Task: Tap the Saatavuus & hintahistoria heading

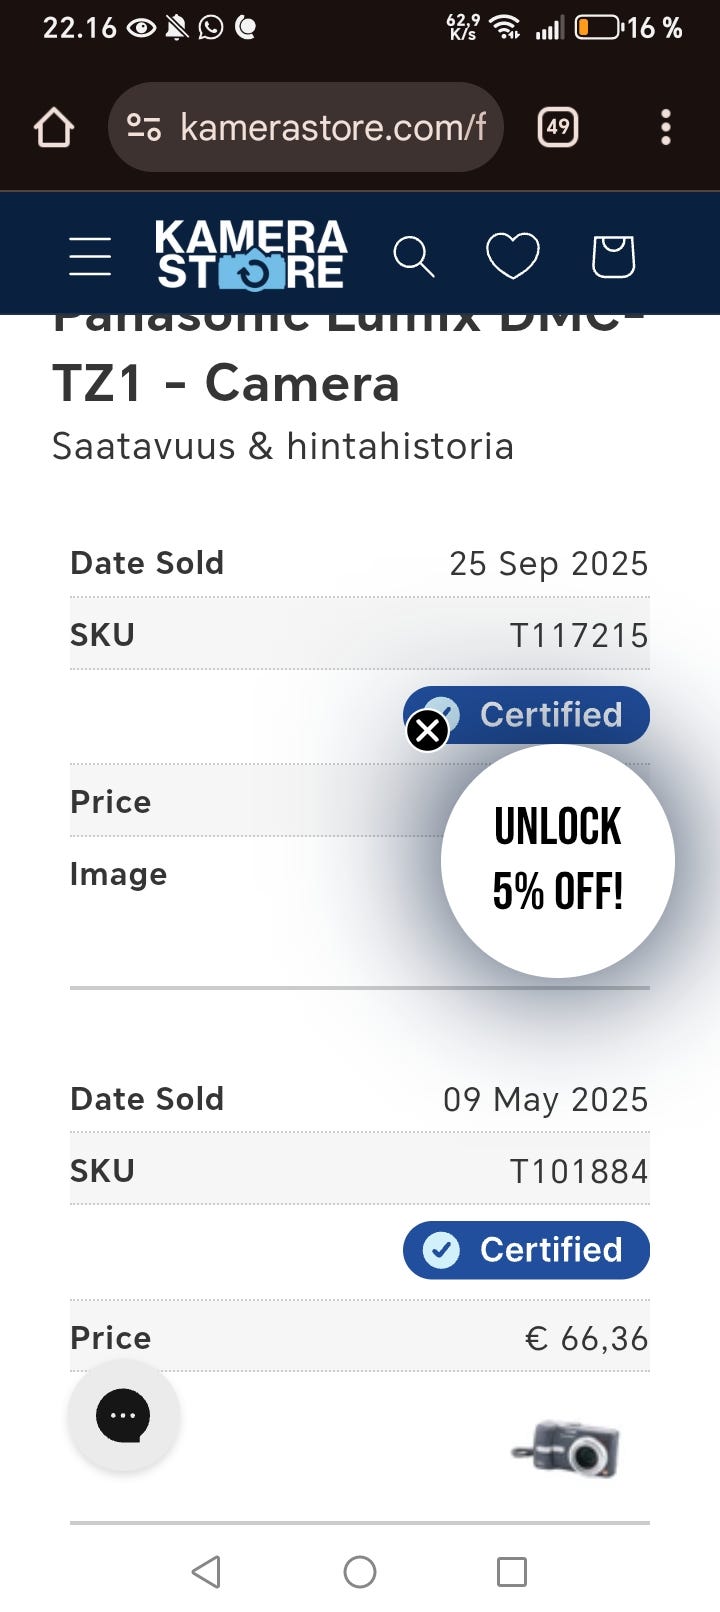Action: coord(283,446)
